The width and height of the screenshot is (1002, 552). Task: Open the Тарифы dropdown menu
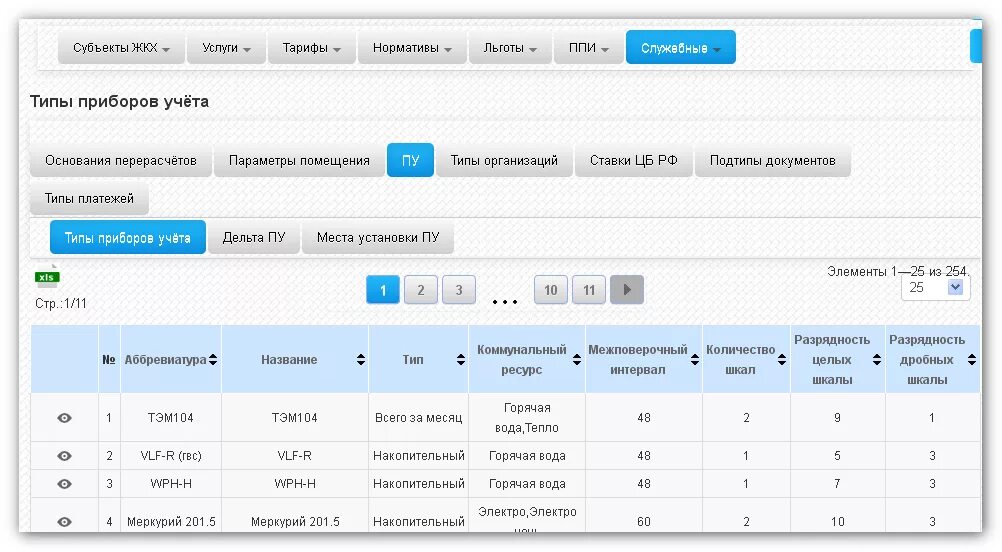pos(311,48)
